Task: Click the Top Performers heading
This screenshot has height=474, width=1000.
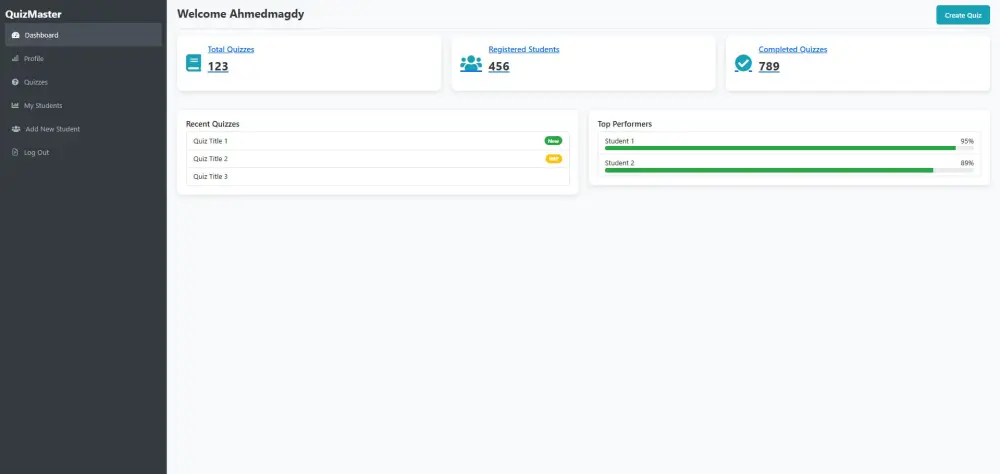Action: (x=624, y=124)
